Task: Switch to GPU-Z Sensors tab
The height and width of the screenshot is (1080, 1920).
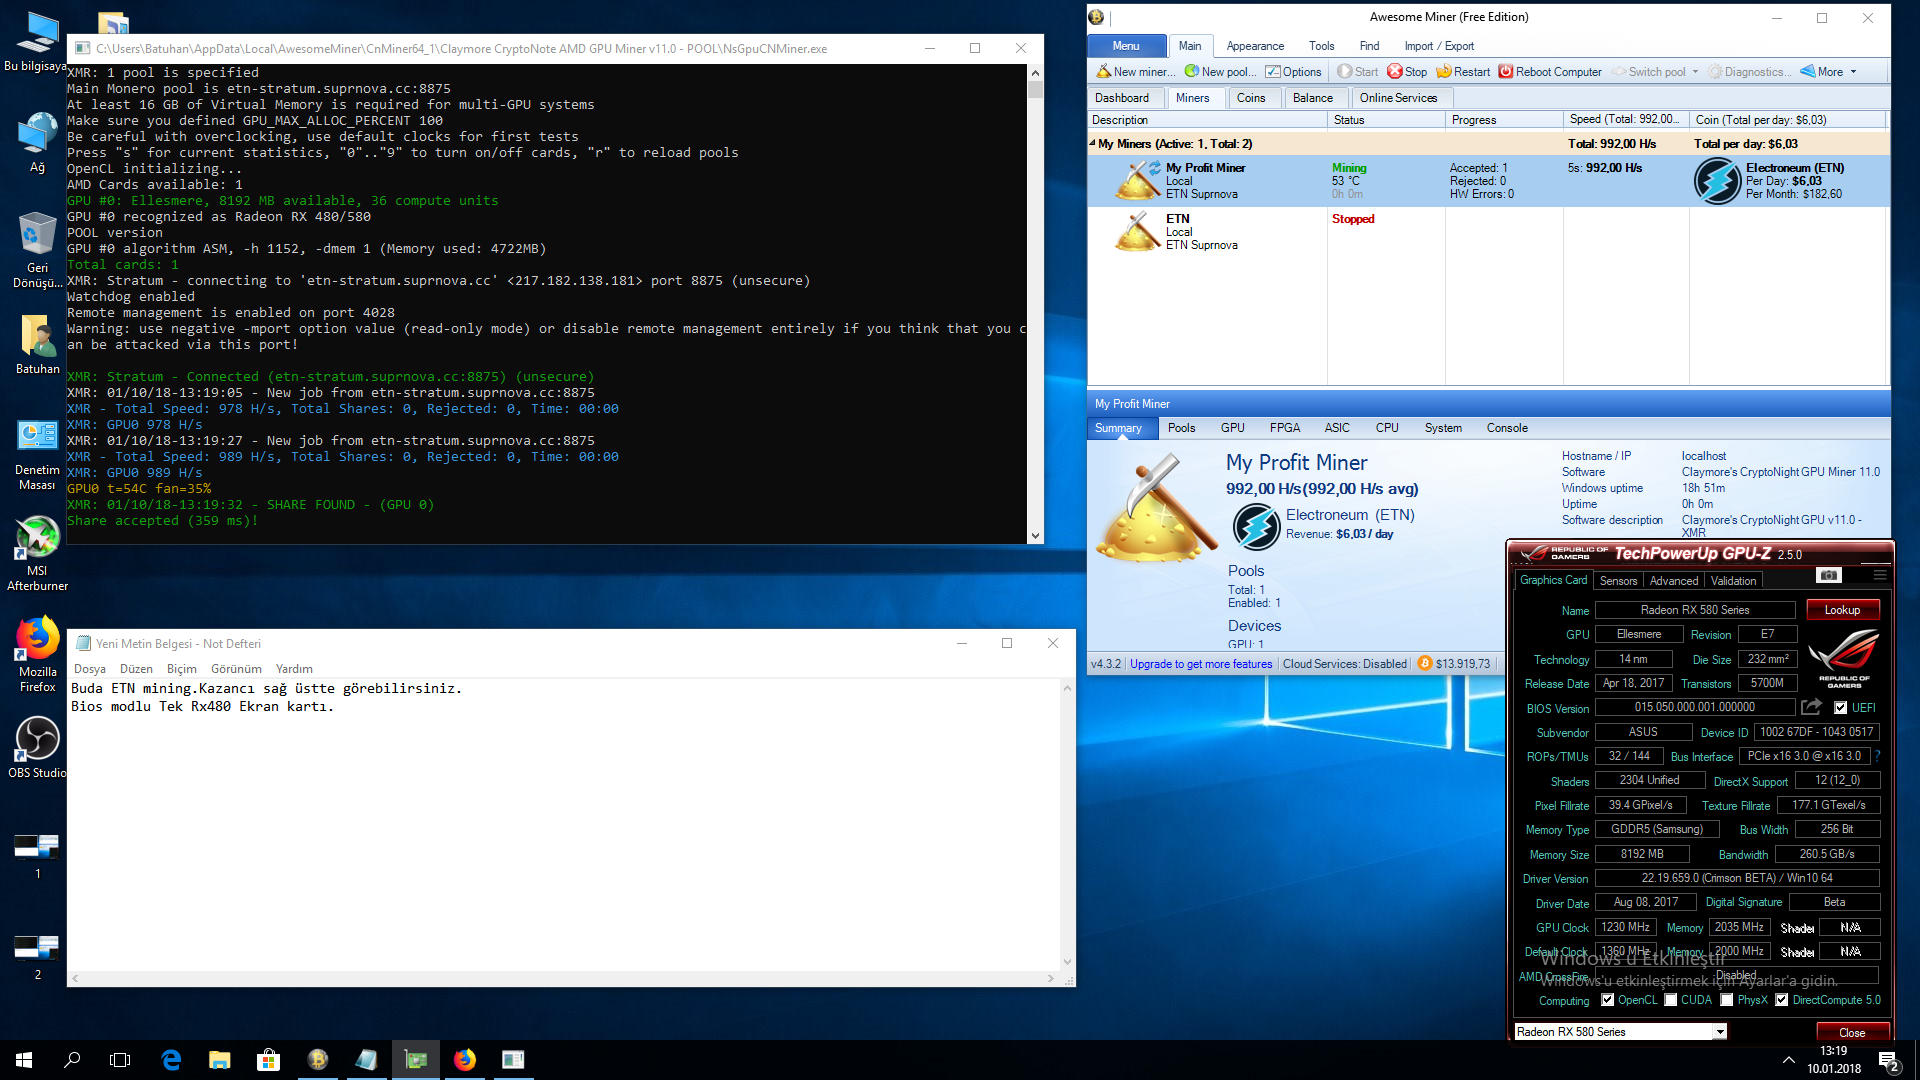Action: (x=1618, y=581)
